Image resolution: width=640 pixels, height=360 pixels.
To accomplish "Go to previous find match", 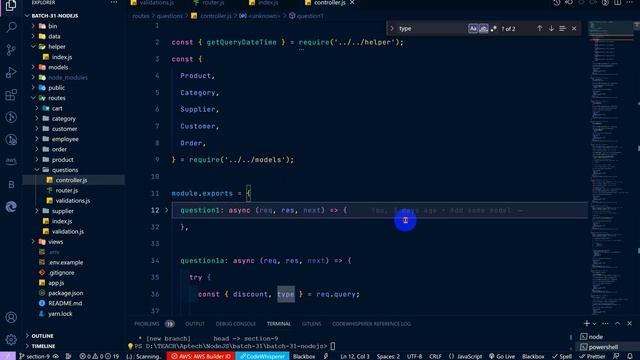I will [540, 29].
